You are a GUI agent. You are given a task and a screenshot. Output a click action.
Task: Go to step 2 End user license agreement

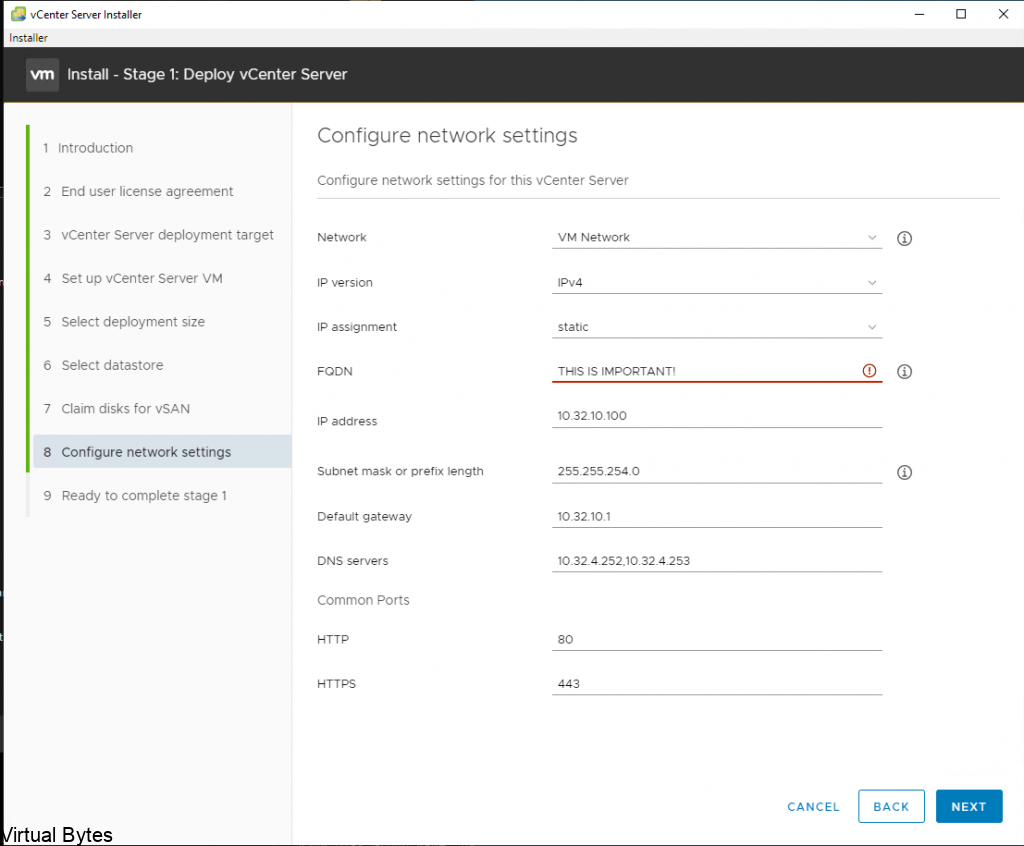(138, 191)
